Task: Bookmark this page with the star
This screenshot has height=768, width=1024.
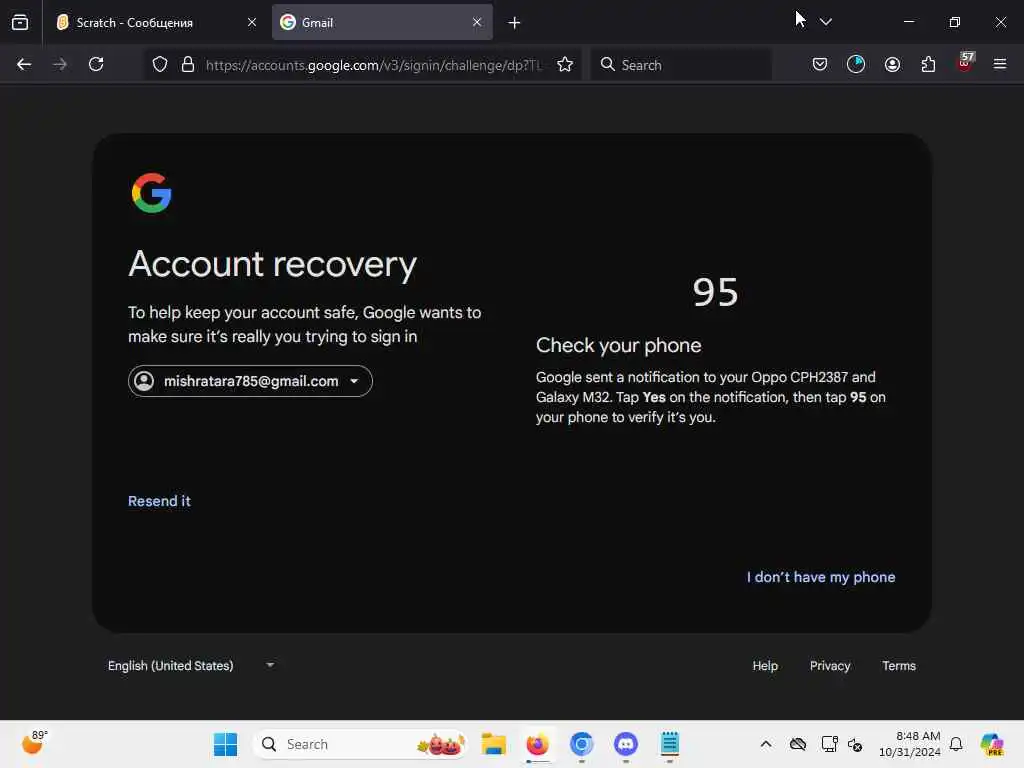Action: [565, 65]
